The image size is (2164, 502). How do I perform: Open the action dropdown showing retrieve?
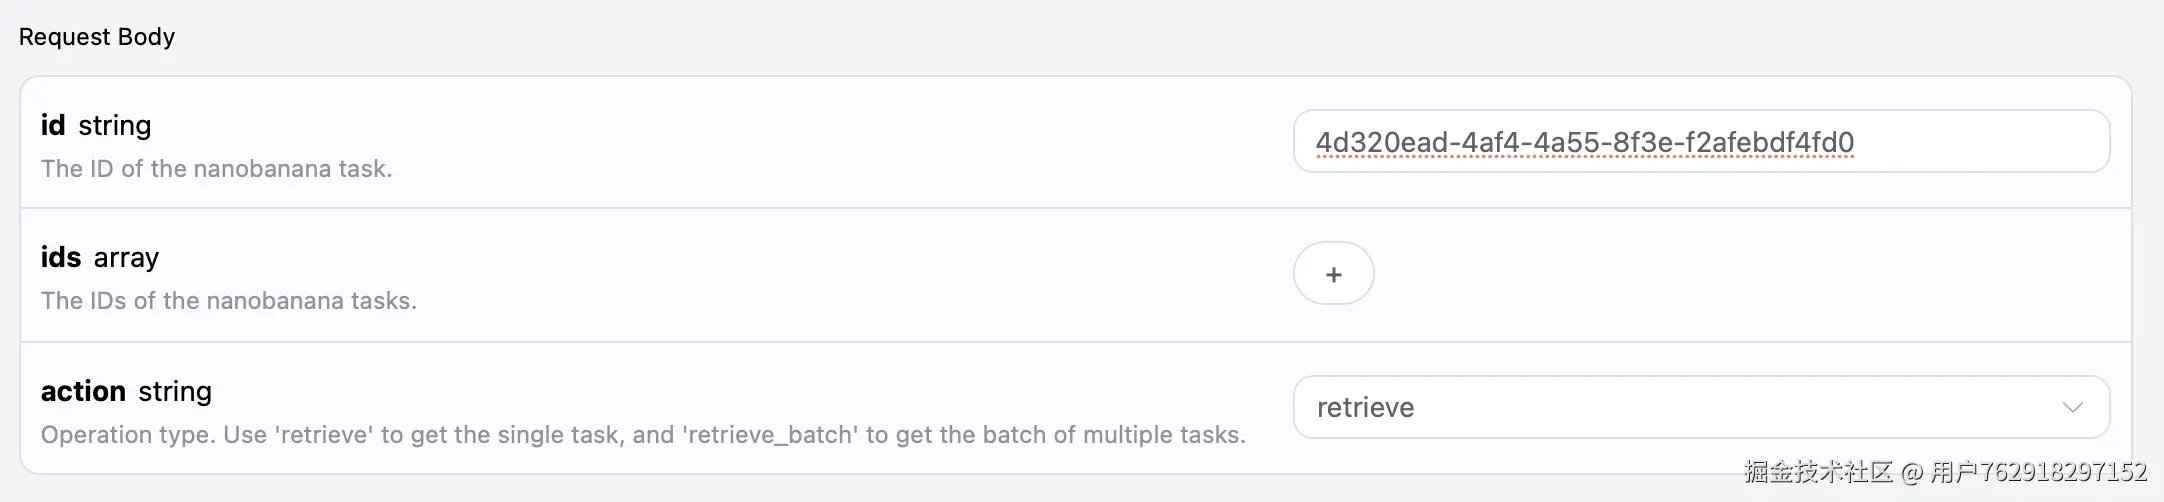1700,407
